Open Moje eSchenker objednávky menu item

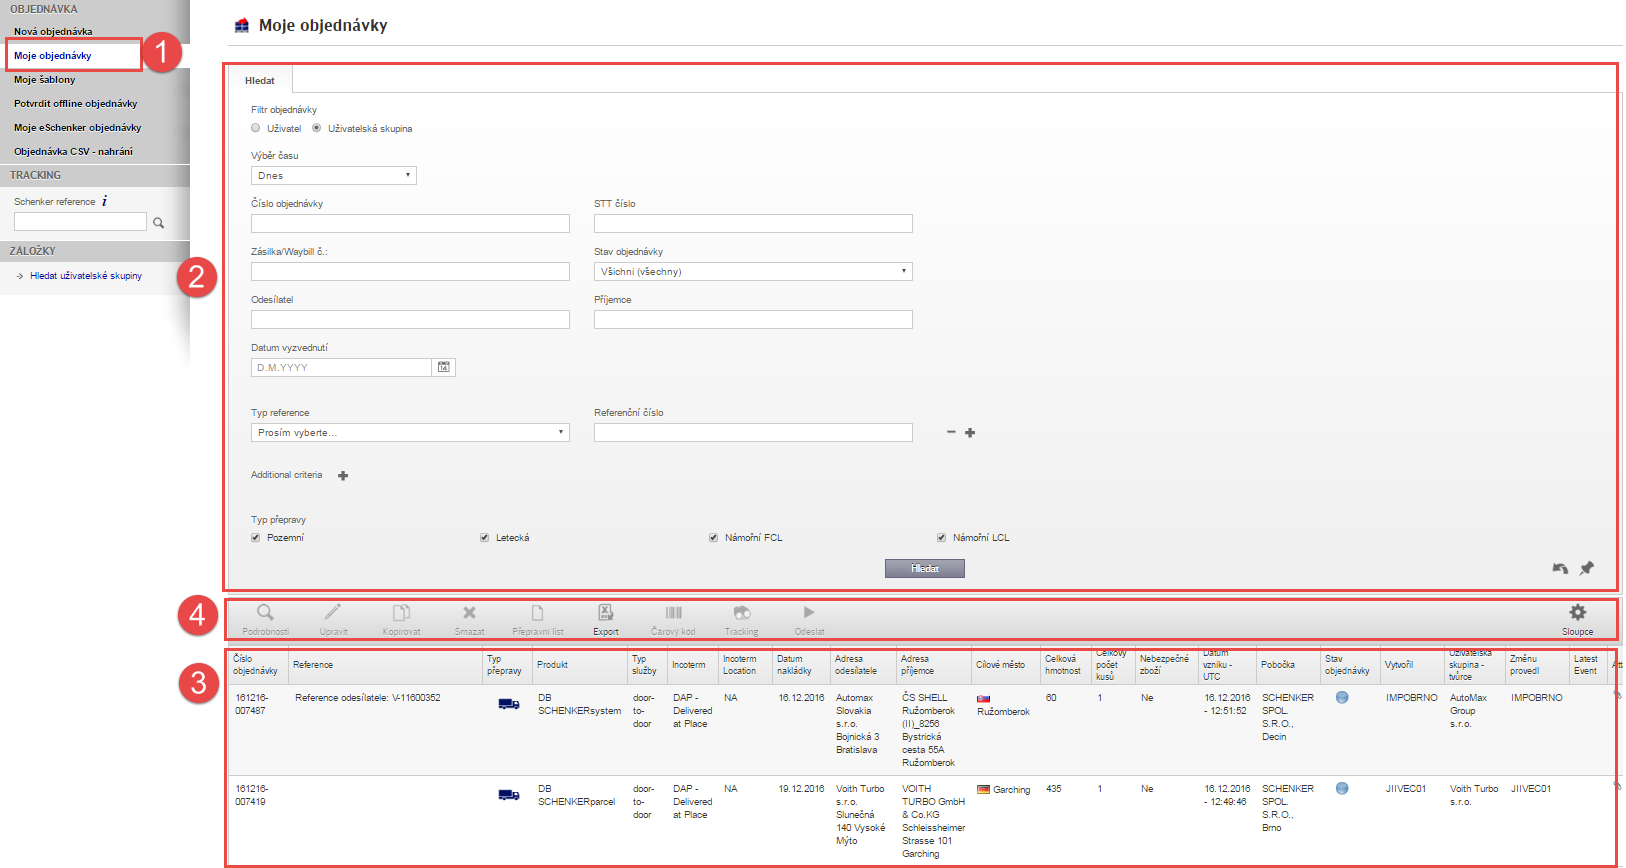pyautogui.click(x=78, y=128)
